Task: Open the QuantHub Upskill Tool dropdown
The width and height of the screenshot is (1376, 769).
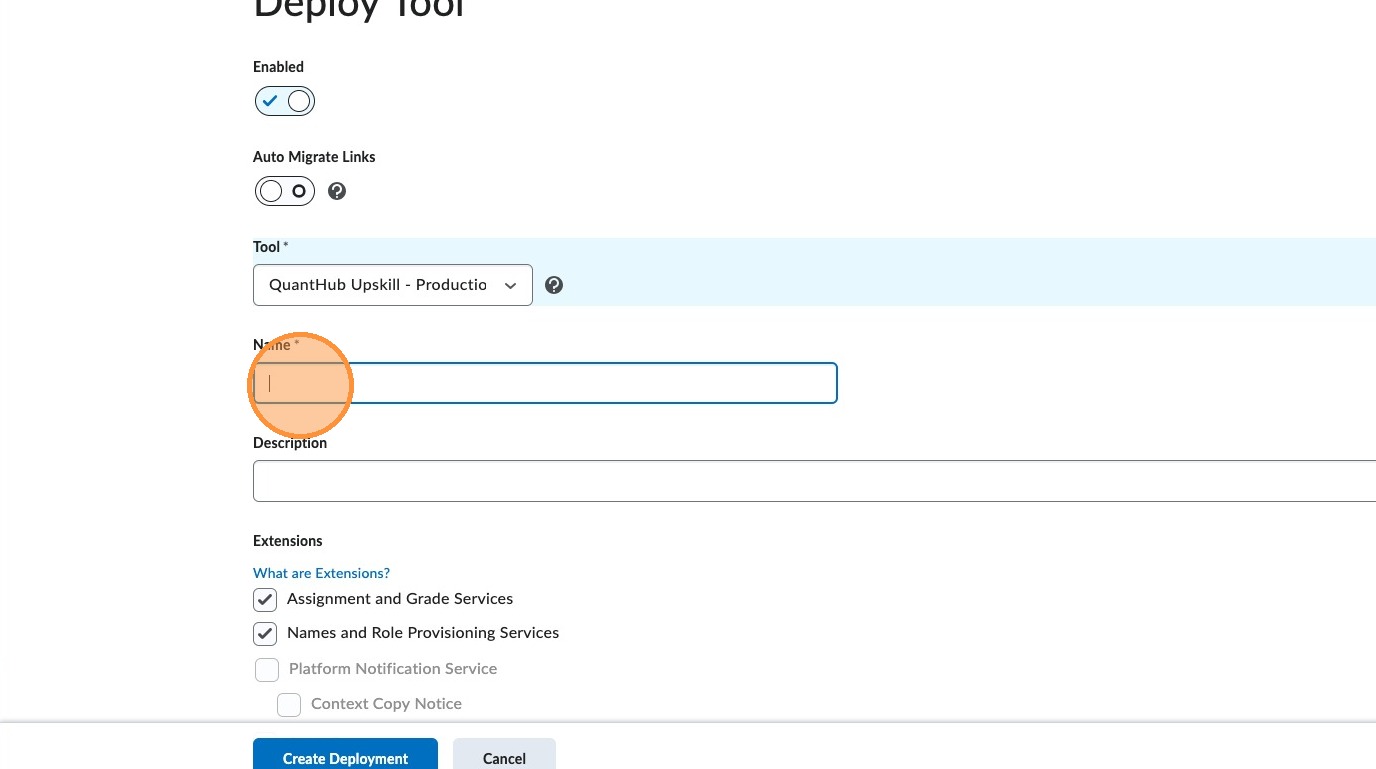Action: (x=392, y=285)
